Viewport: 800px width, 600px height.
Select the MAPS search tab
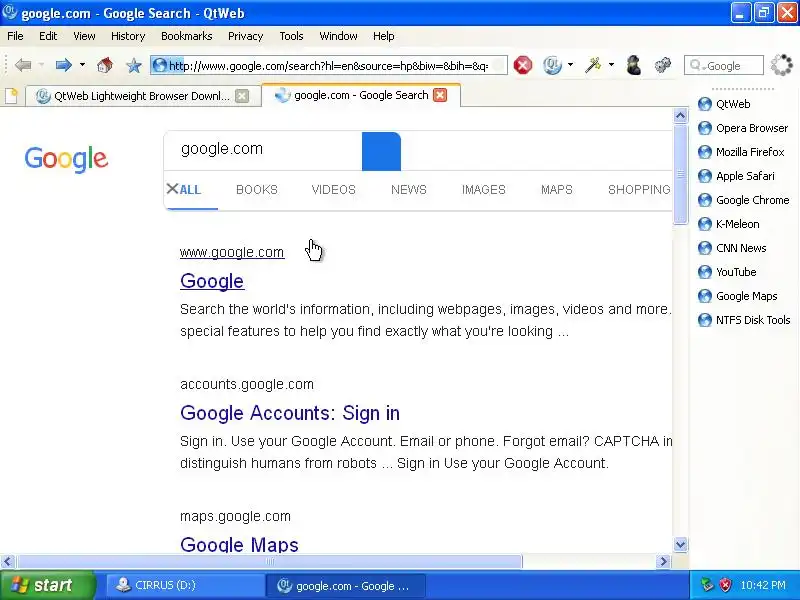pos(557,190)
